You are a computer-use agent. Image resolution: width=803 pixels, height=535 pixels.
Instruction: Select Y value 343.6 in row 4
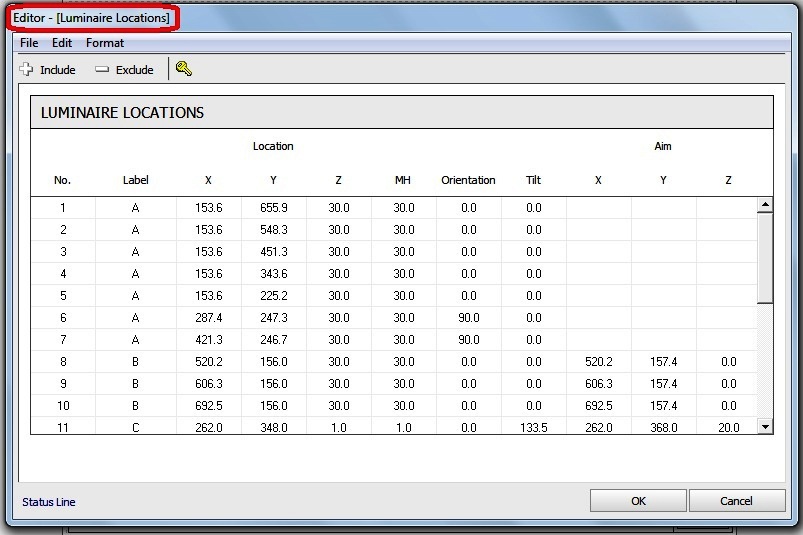(273, 274)
